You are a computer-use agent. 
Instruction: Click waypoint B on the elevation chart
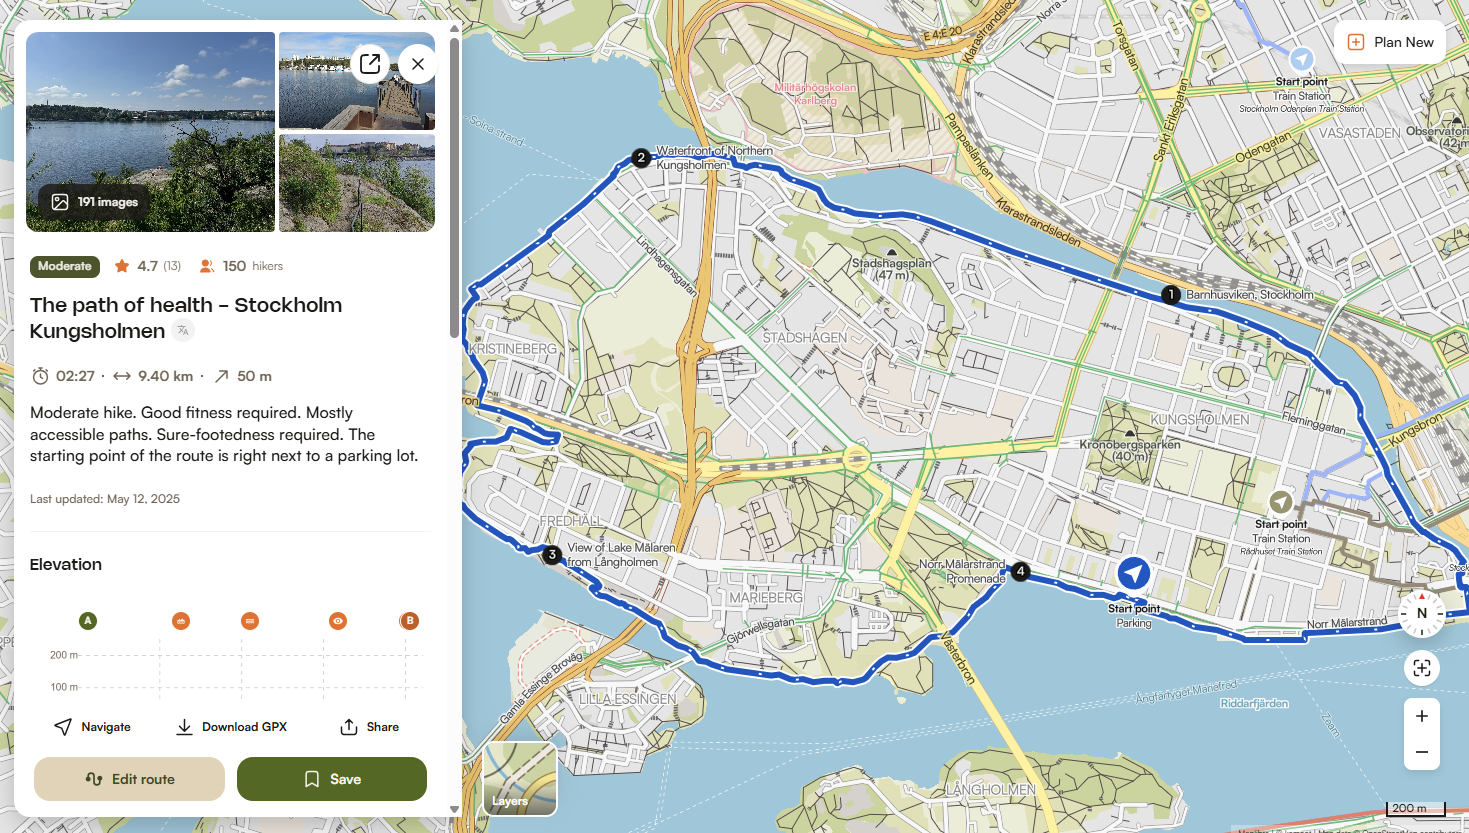[x=409, y=620]
